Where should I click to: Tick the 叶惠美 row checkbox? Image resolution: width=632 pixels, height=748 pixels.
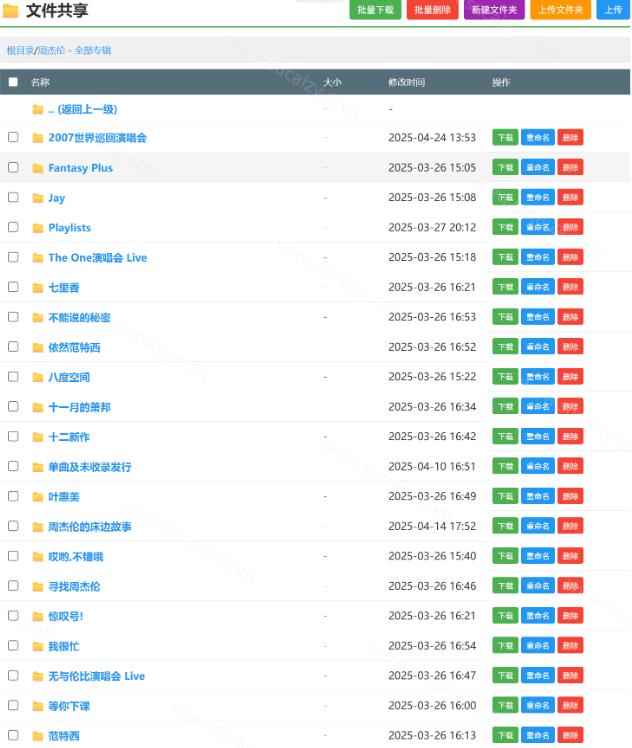pos(13,496)
